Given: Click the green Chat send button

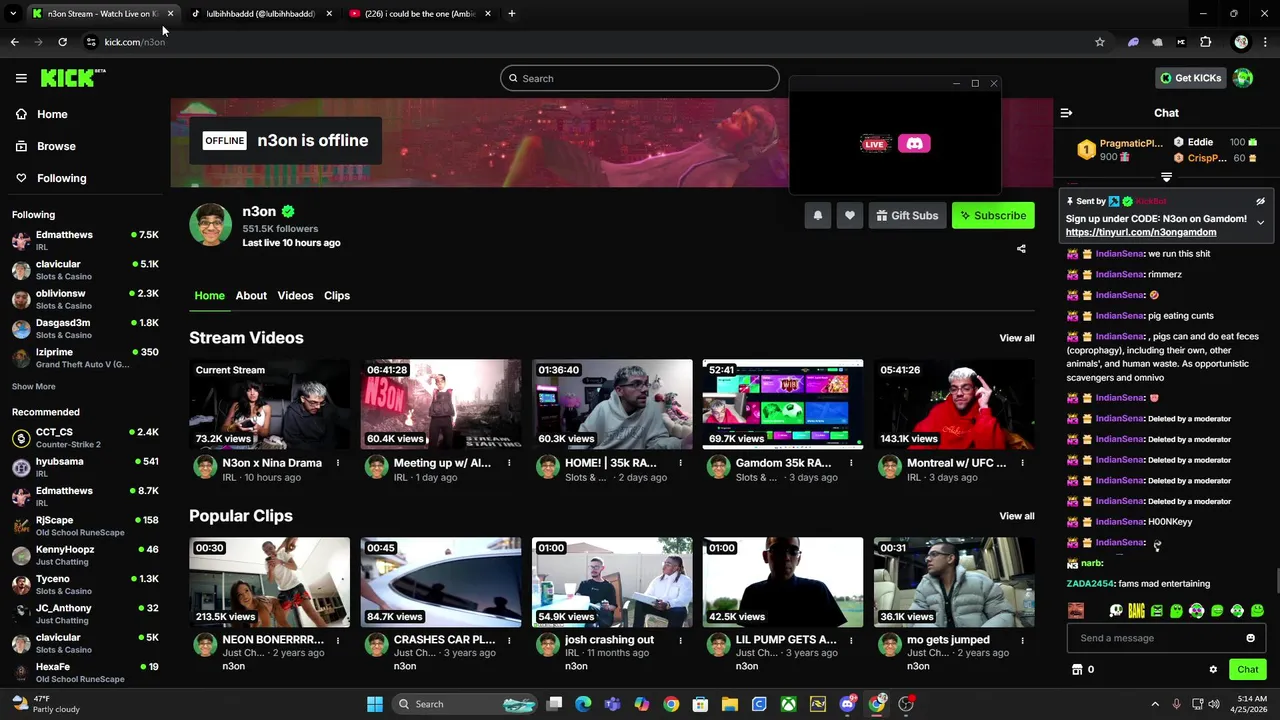Looking at the screenshot, I should (x=1247, y=670).
